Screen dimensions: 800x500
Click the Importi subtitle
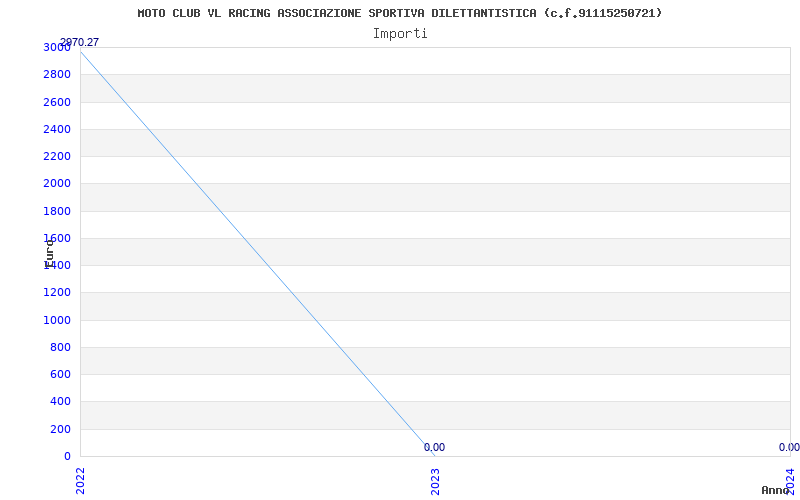pyautogui.click(x=400, y=34)
